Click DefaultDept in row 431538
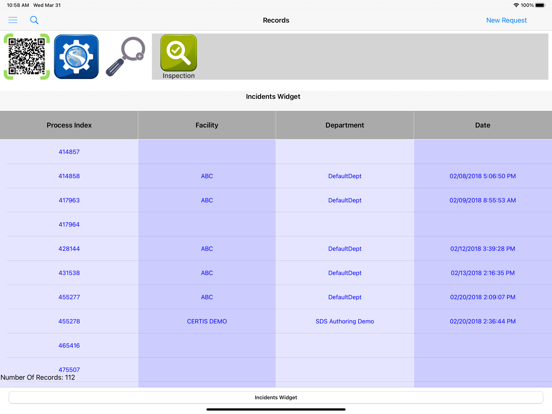The width and height of the screenshot is (552, 414). click(345, 273)
